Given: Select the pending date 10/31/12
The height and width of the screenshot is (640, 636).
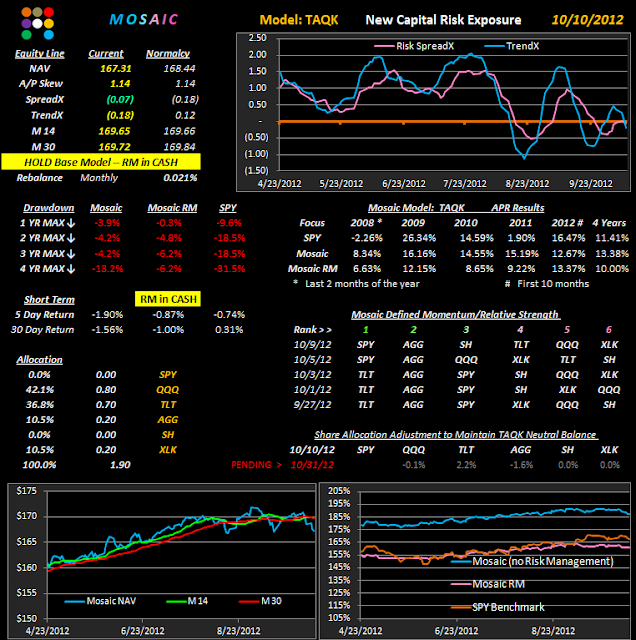Looking at the screenshot, I should 312,465.
